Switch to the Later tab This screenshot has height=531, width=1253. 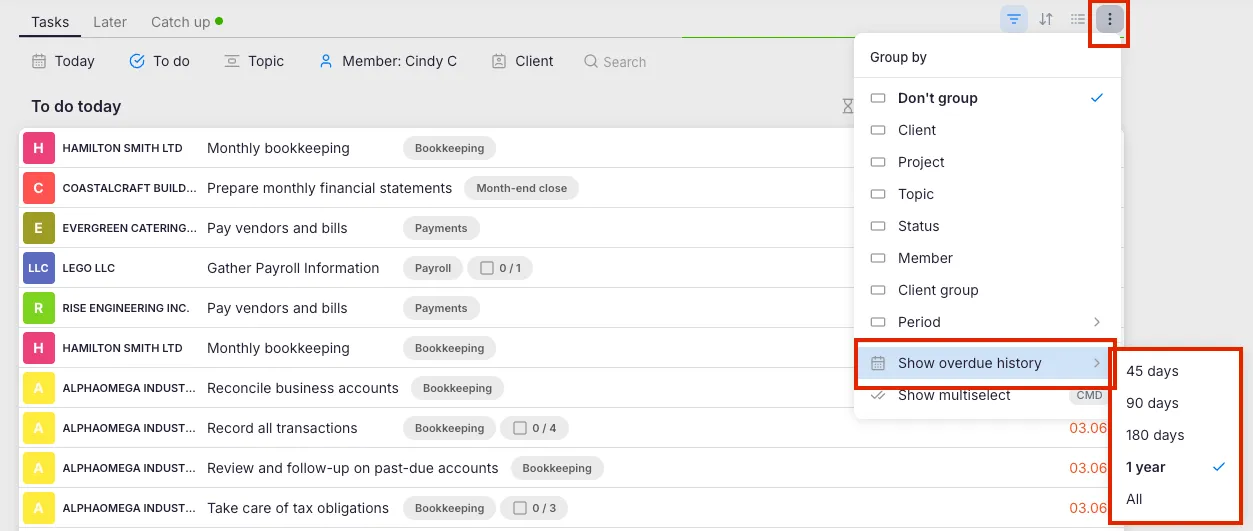pyautogui.click(x=110, y=21)
